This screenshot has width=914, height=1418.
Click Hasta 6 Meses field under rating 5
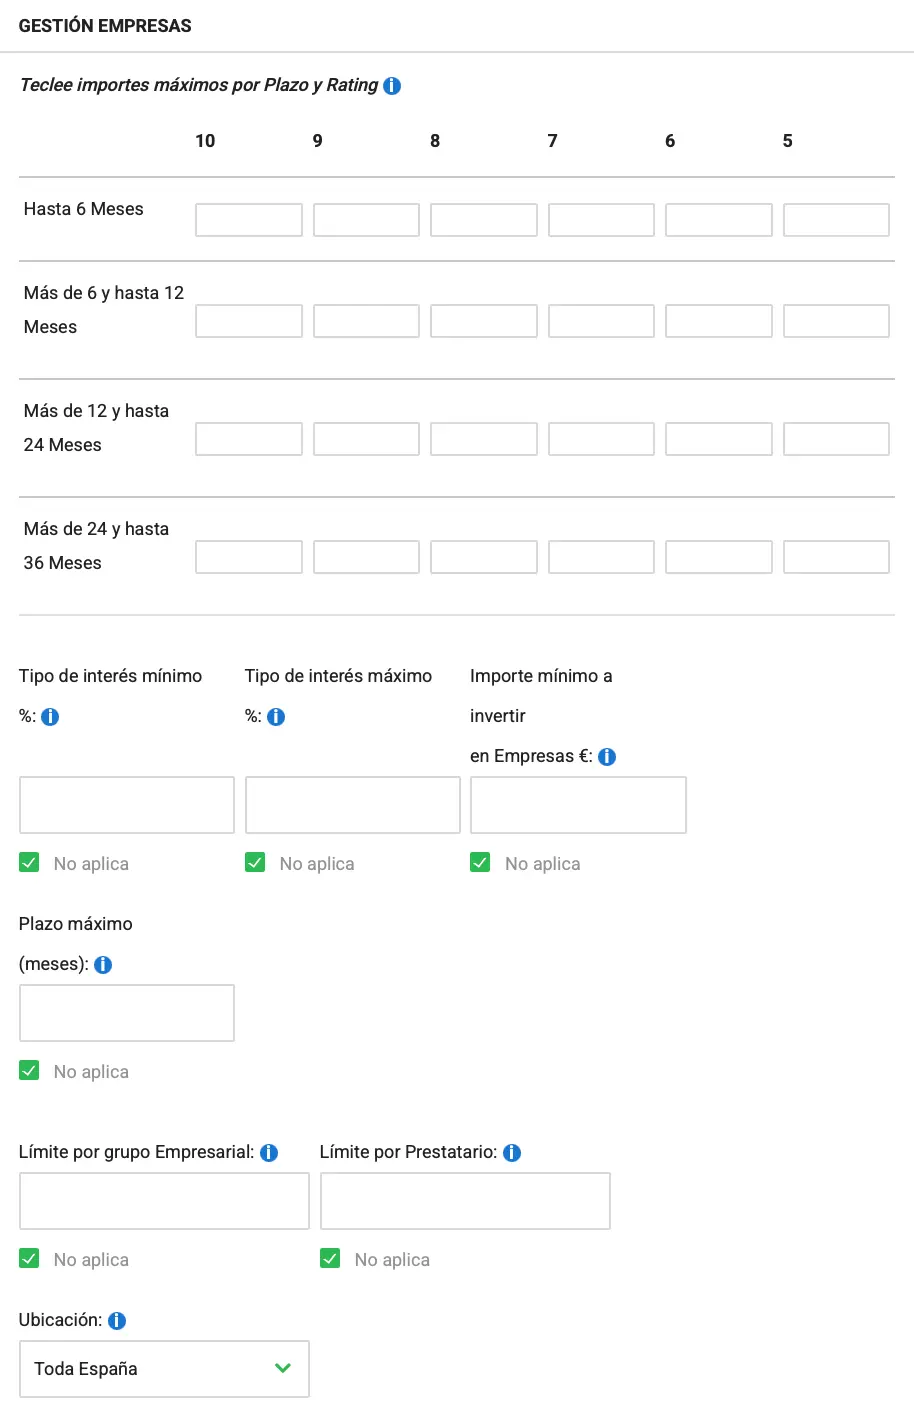[836, 220]
